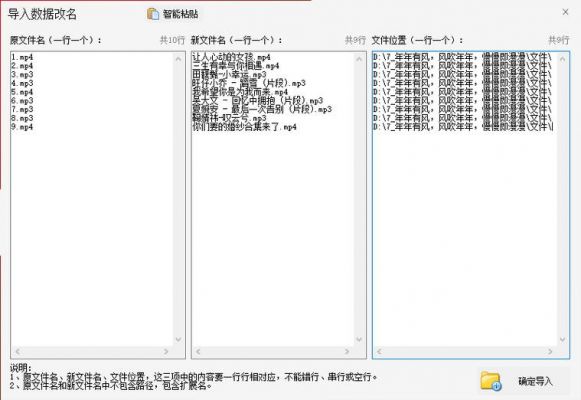The height and width of the screenshot is (400, 581).
Task: Click left arrow of 文件位置 horizontal scrollbar
Action: tap(379, 351)
